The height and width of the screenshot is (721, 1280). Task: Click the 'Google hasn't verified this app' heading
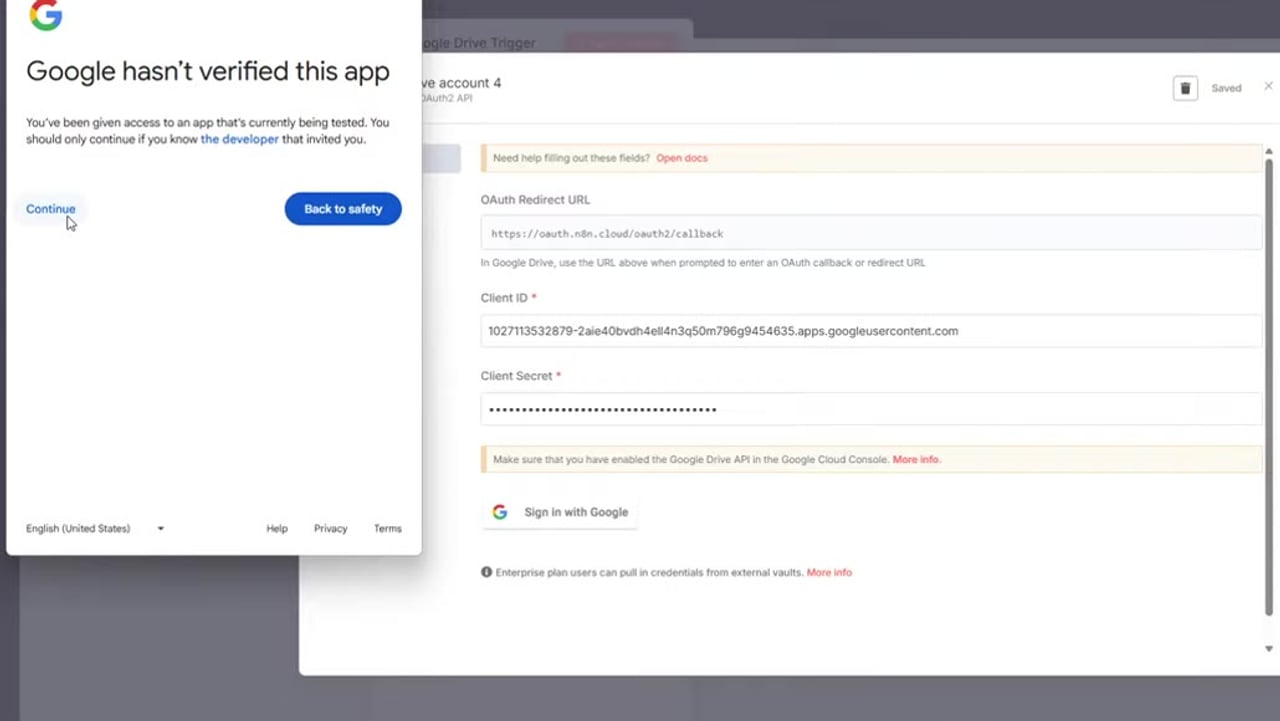click(x=208, y=72)
